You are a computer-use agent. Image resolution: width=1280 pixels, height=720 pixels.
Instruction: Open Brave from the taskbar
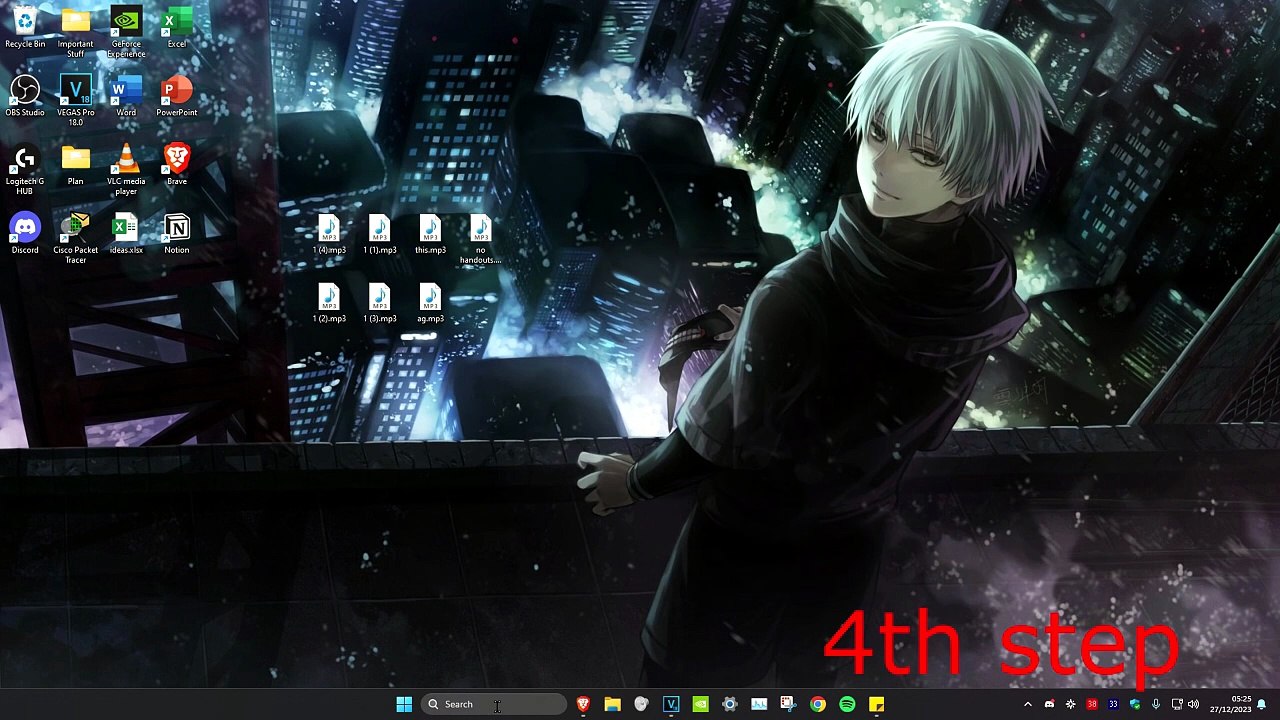pyautogui.click(x=583, y=704)
